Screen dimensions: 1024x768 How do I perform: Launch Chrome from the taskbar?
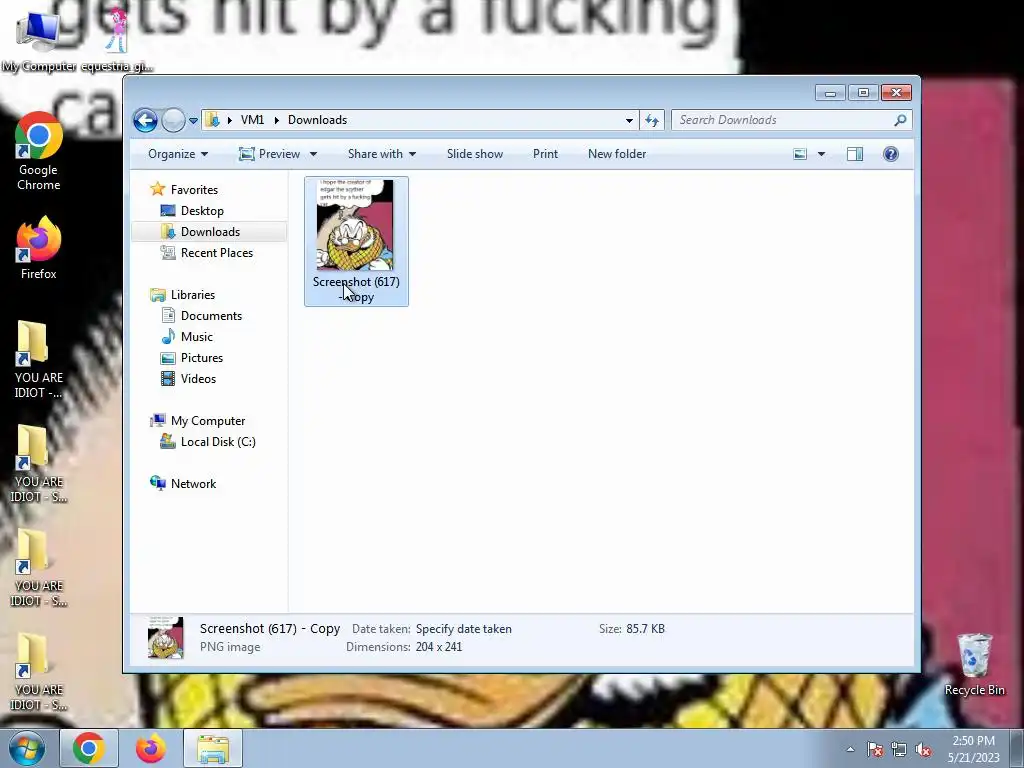click(x=89, y=748)
